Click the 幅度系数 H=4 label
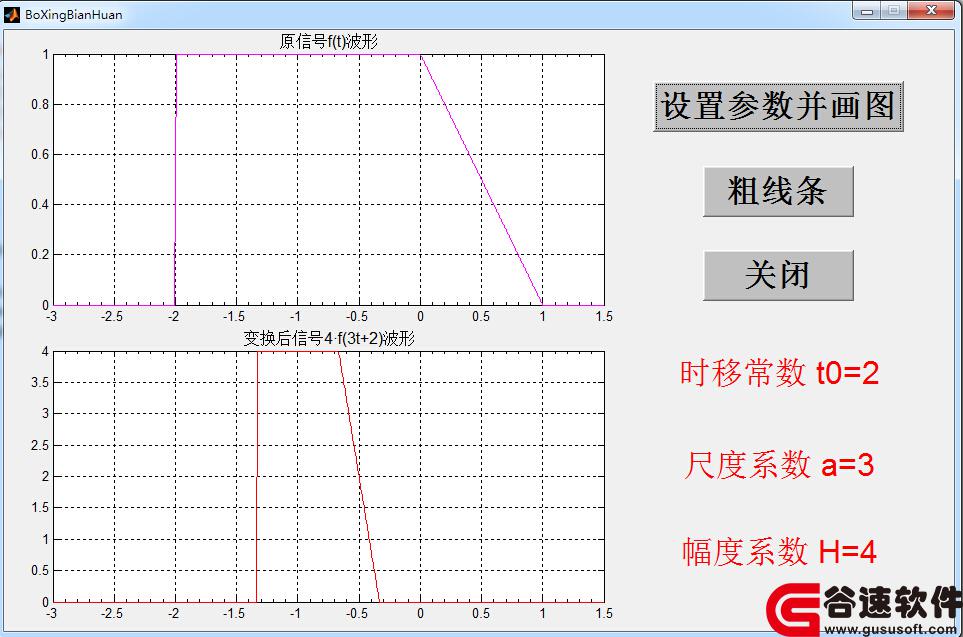Viewport: 963px width, 637px height. (779, 551)
